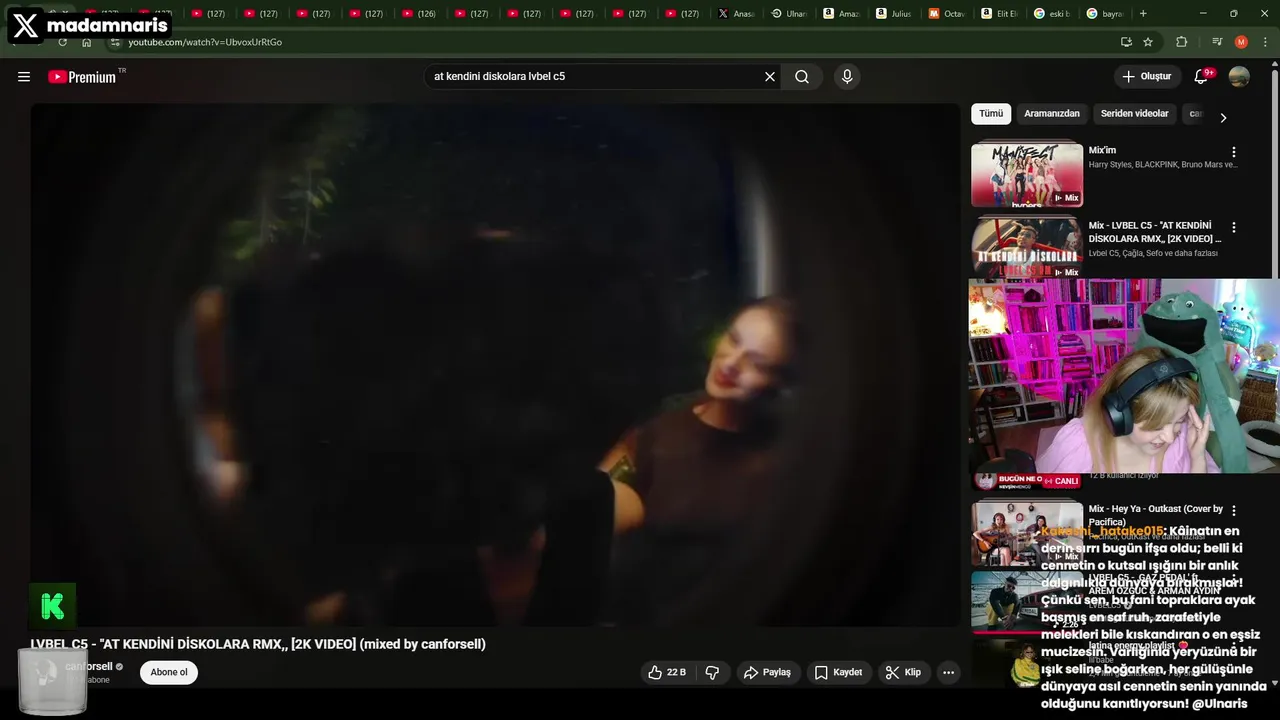The width and height of the screenshot is (1280, 720).
Task: Click the install/cast icon in address bar
Action: (1126, 42)
